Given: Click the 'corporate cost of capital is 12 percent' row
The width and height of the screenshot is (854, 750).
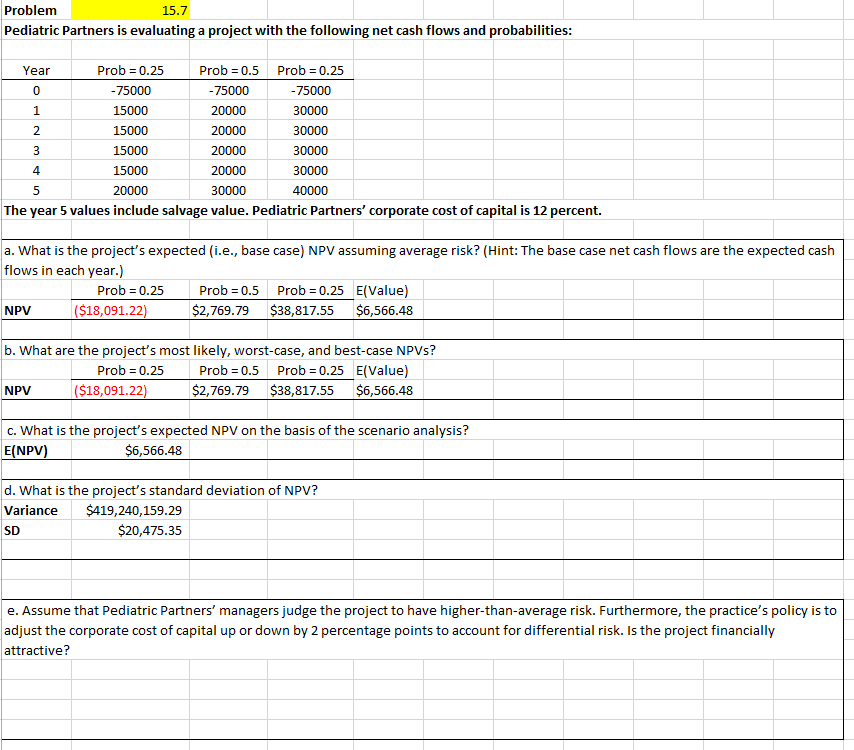Looking at the screenshot, I should [x=303, y=211].
